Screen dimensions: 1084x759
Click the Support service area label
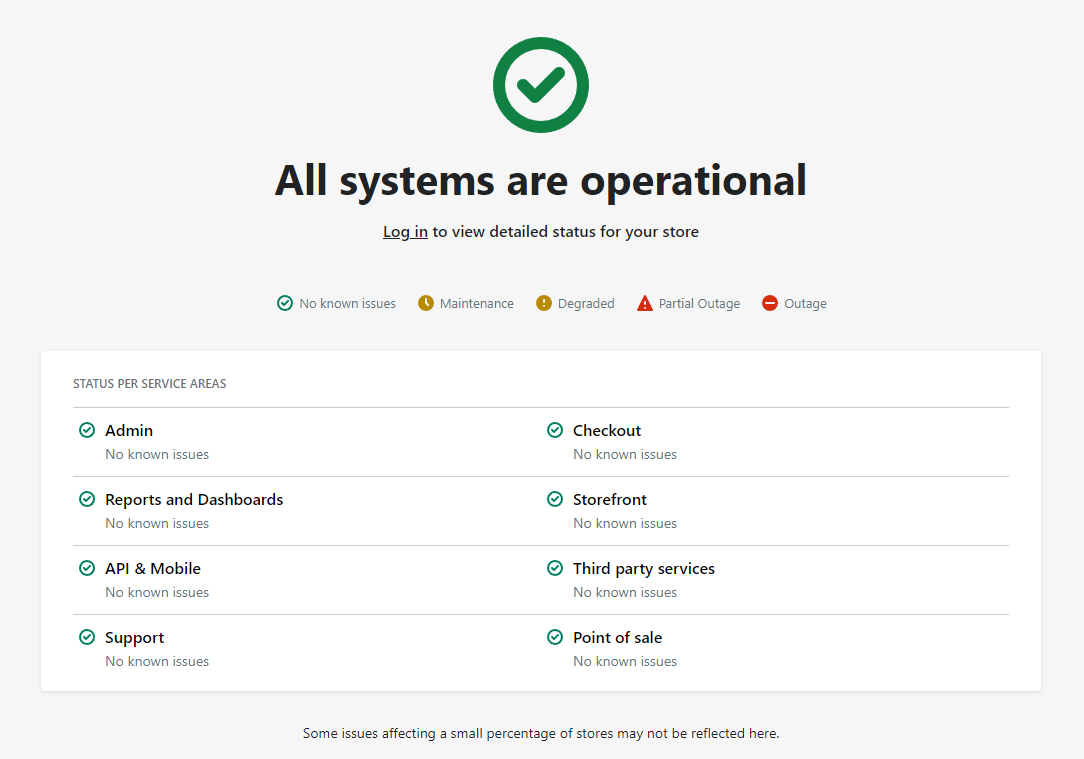click(x=134, y=637)
